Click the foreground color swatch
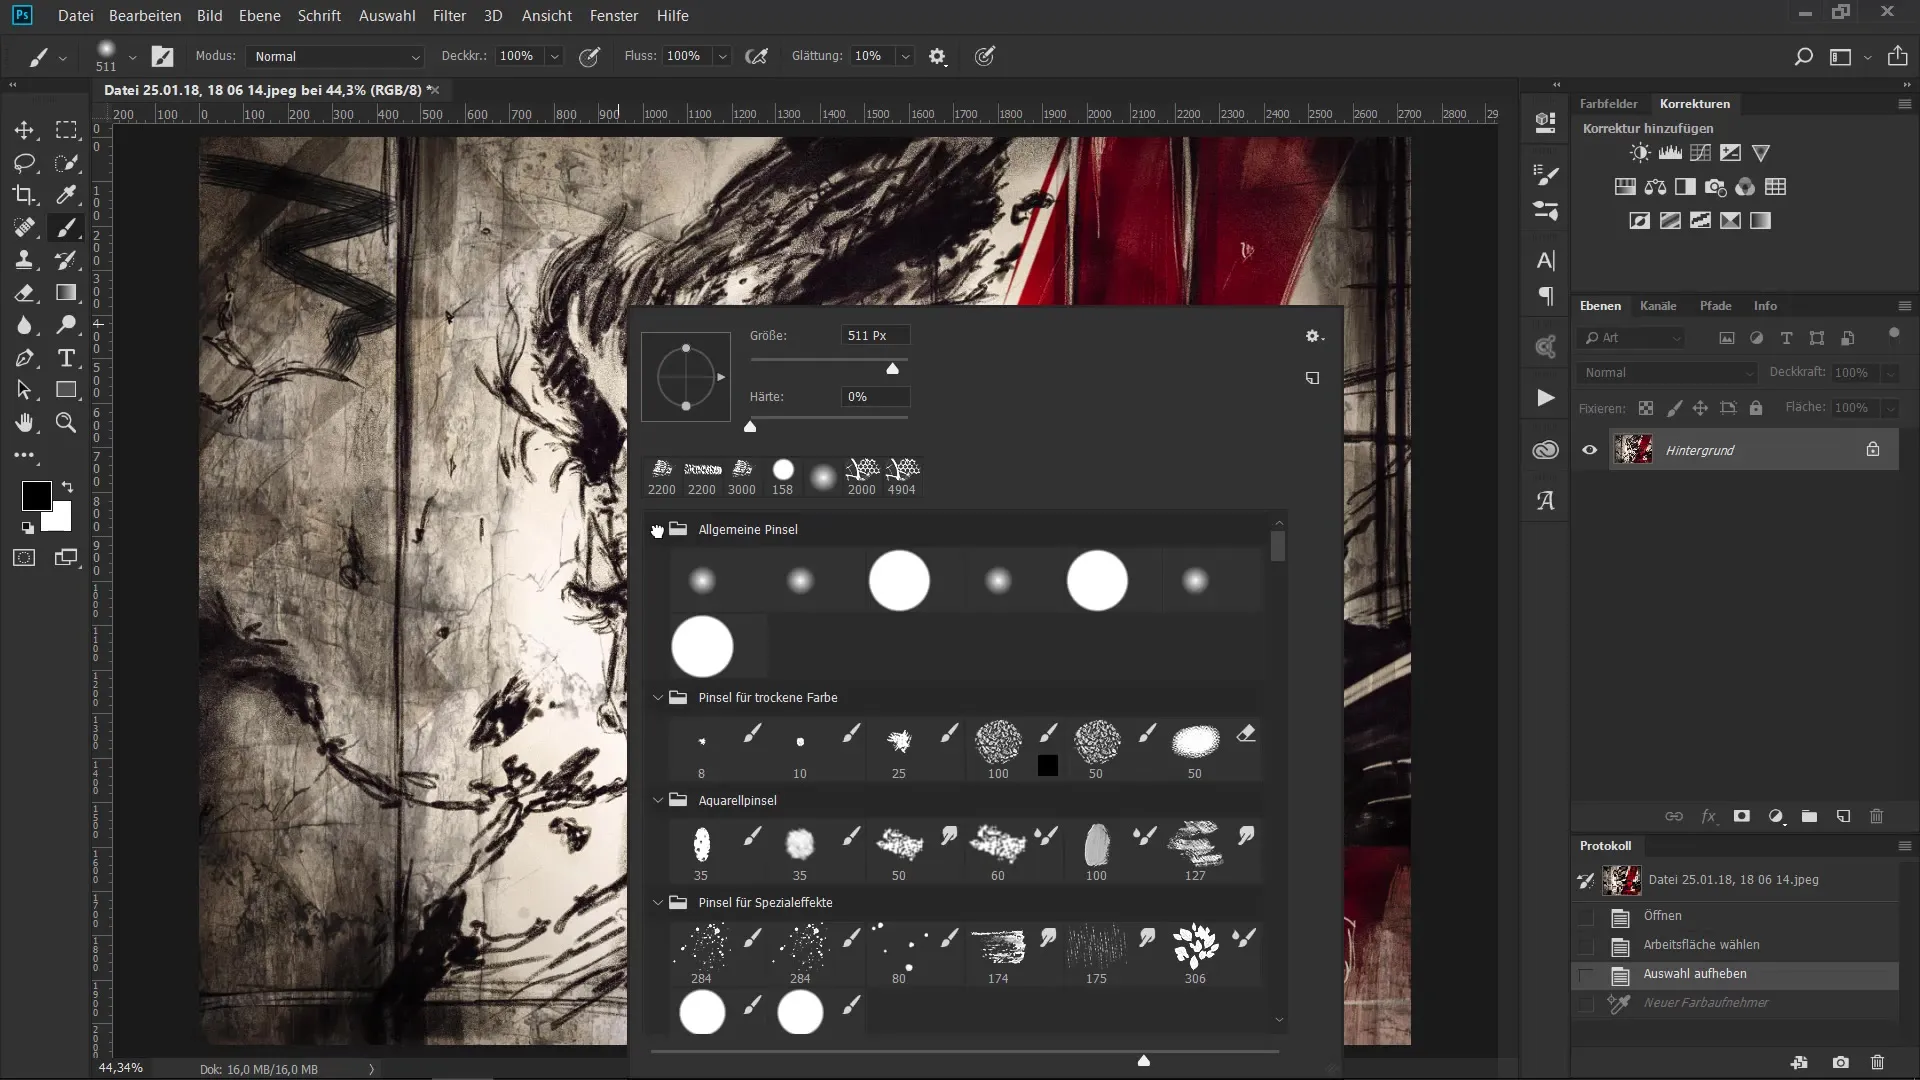Screen dimensions: 1920x1080 click(36, 495)
